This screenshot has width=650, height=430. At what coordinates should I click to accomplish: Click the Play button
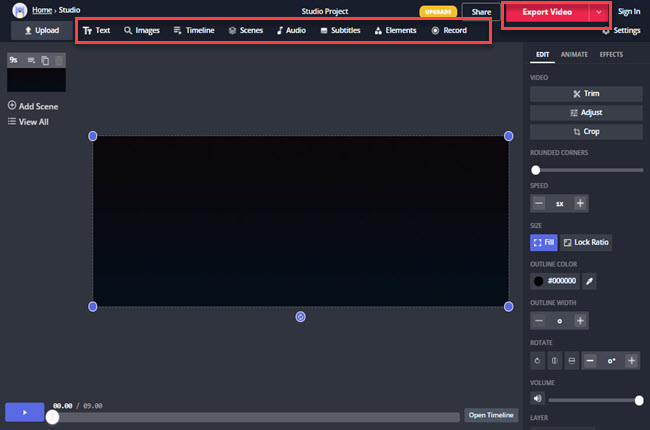click(24, 412)
